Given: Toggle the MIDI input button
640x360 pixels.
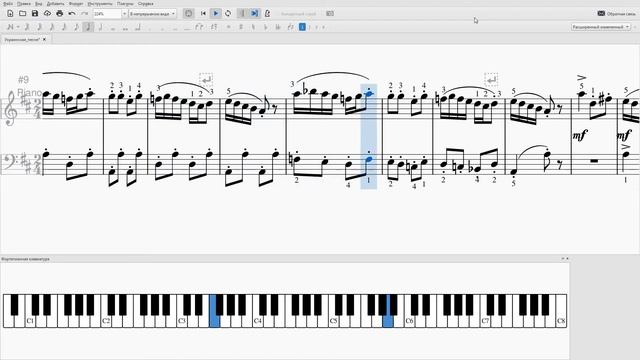Looking at the screenshot, I should [189, 13].
